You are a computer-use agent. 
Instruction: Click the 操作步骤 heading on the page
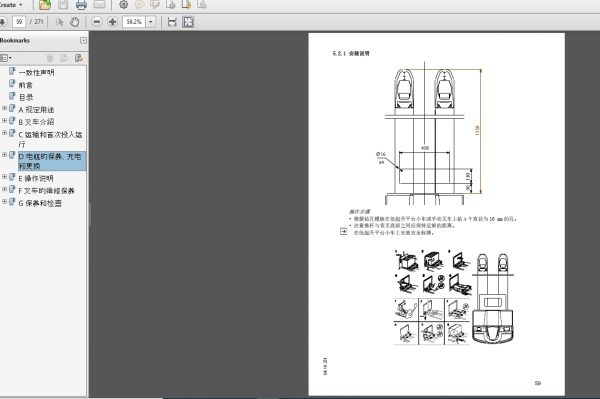point(359,211)
